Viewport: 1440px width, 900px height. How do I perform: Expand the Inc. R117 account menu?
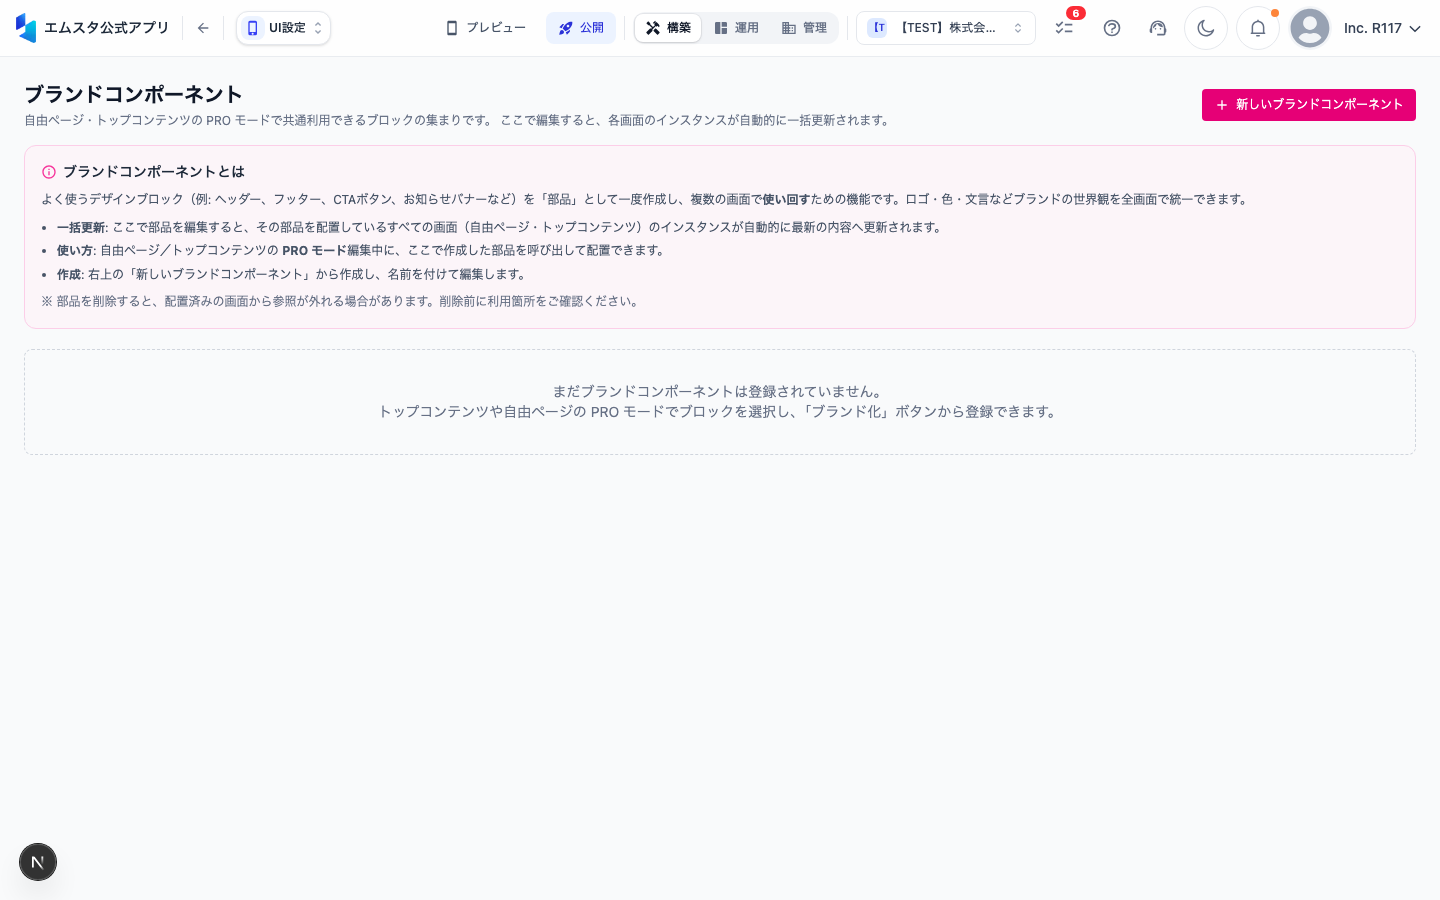click(x=1382, y=28)
